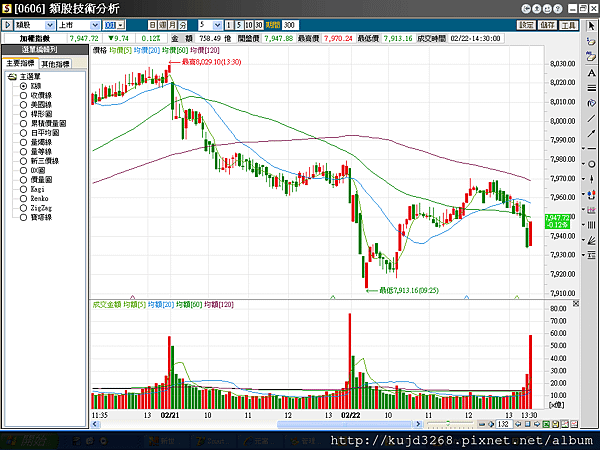The width and height of the screenshot is (600, 450).
Task: Open the 上市 market dropdown
Action: pyautogui.click(x=95, y=25)
